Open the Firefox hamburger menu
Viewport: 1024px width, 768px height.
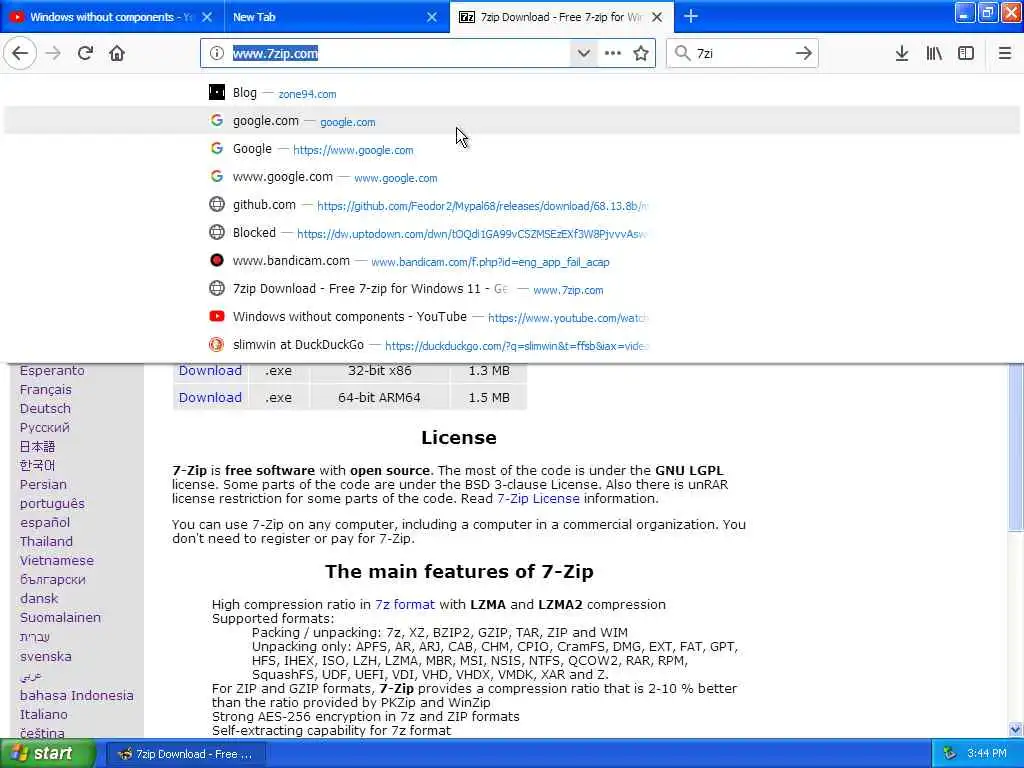(x=1004, y=54)
